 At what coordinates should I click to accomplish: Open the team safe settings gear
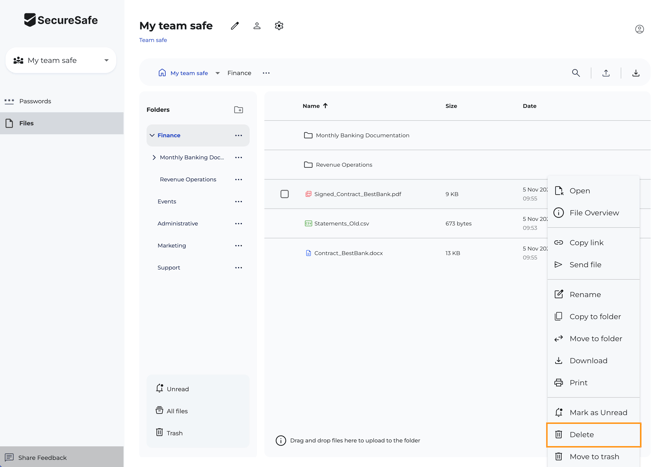click(279, 26)
